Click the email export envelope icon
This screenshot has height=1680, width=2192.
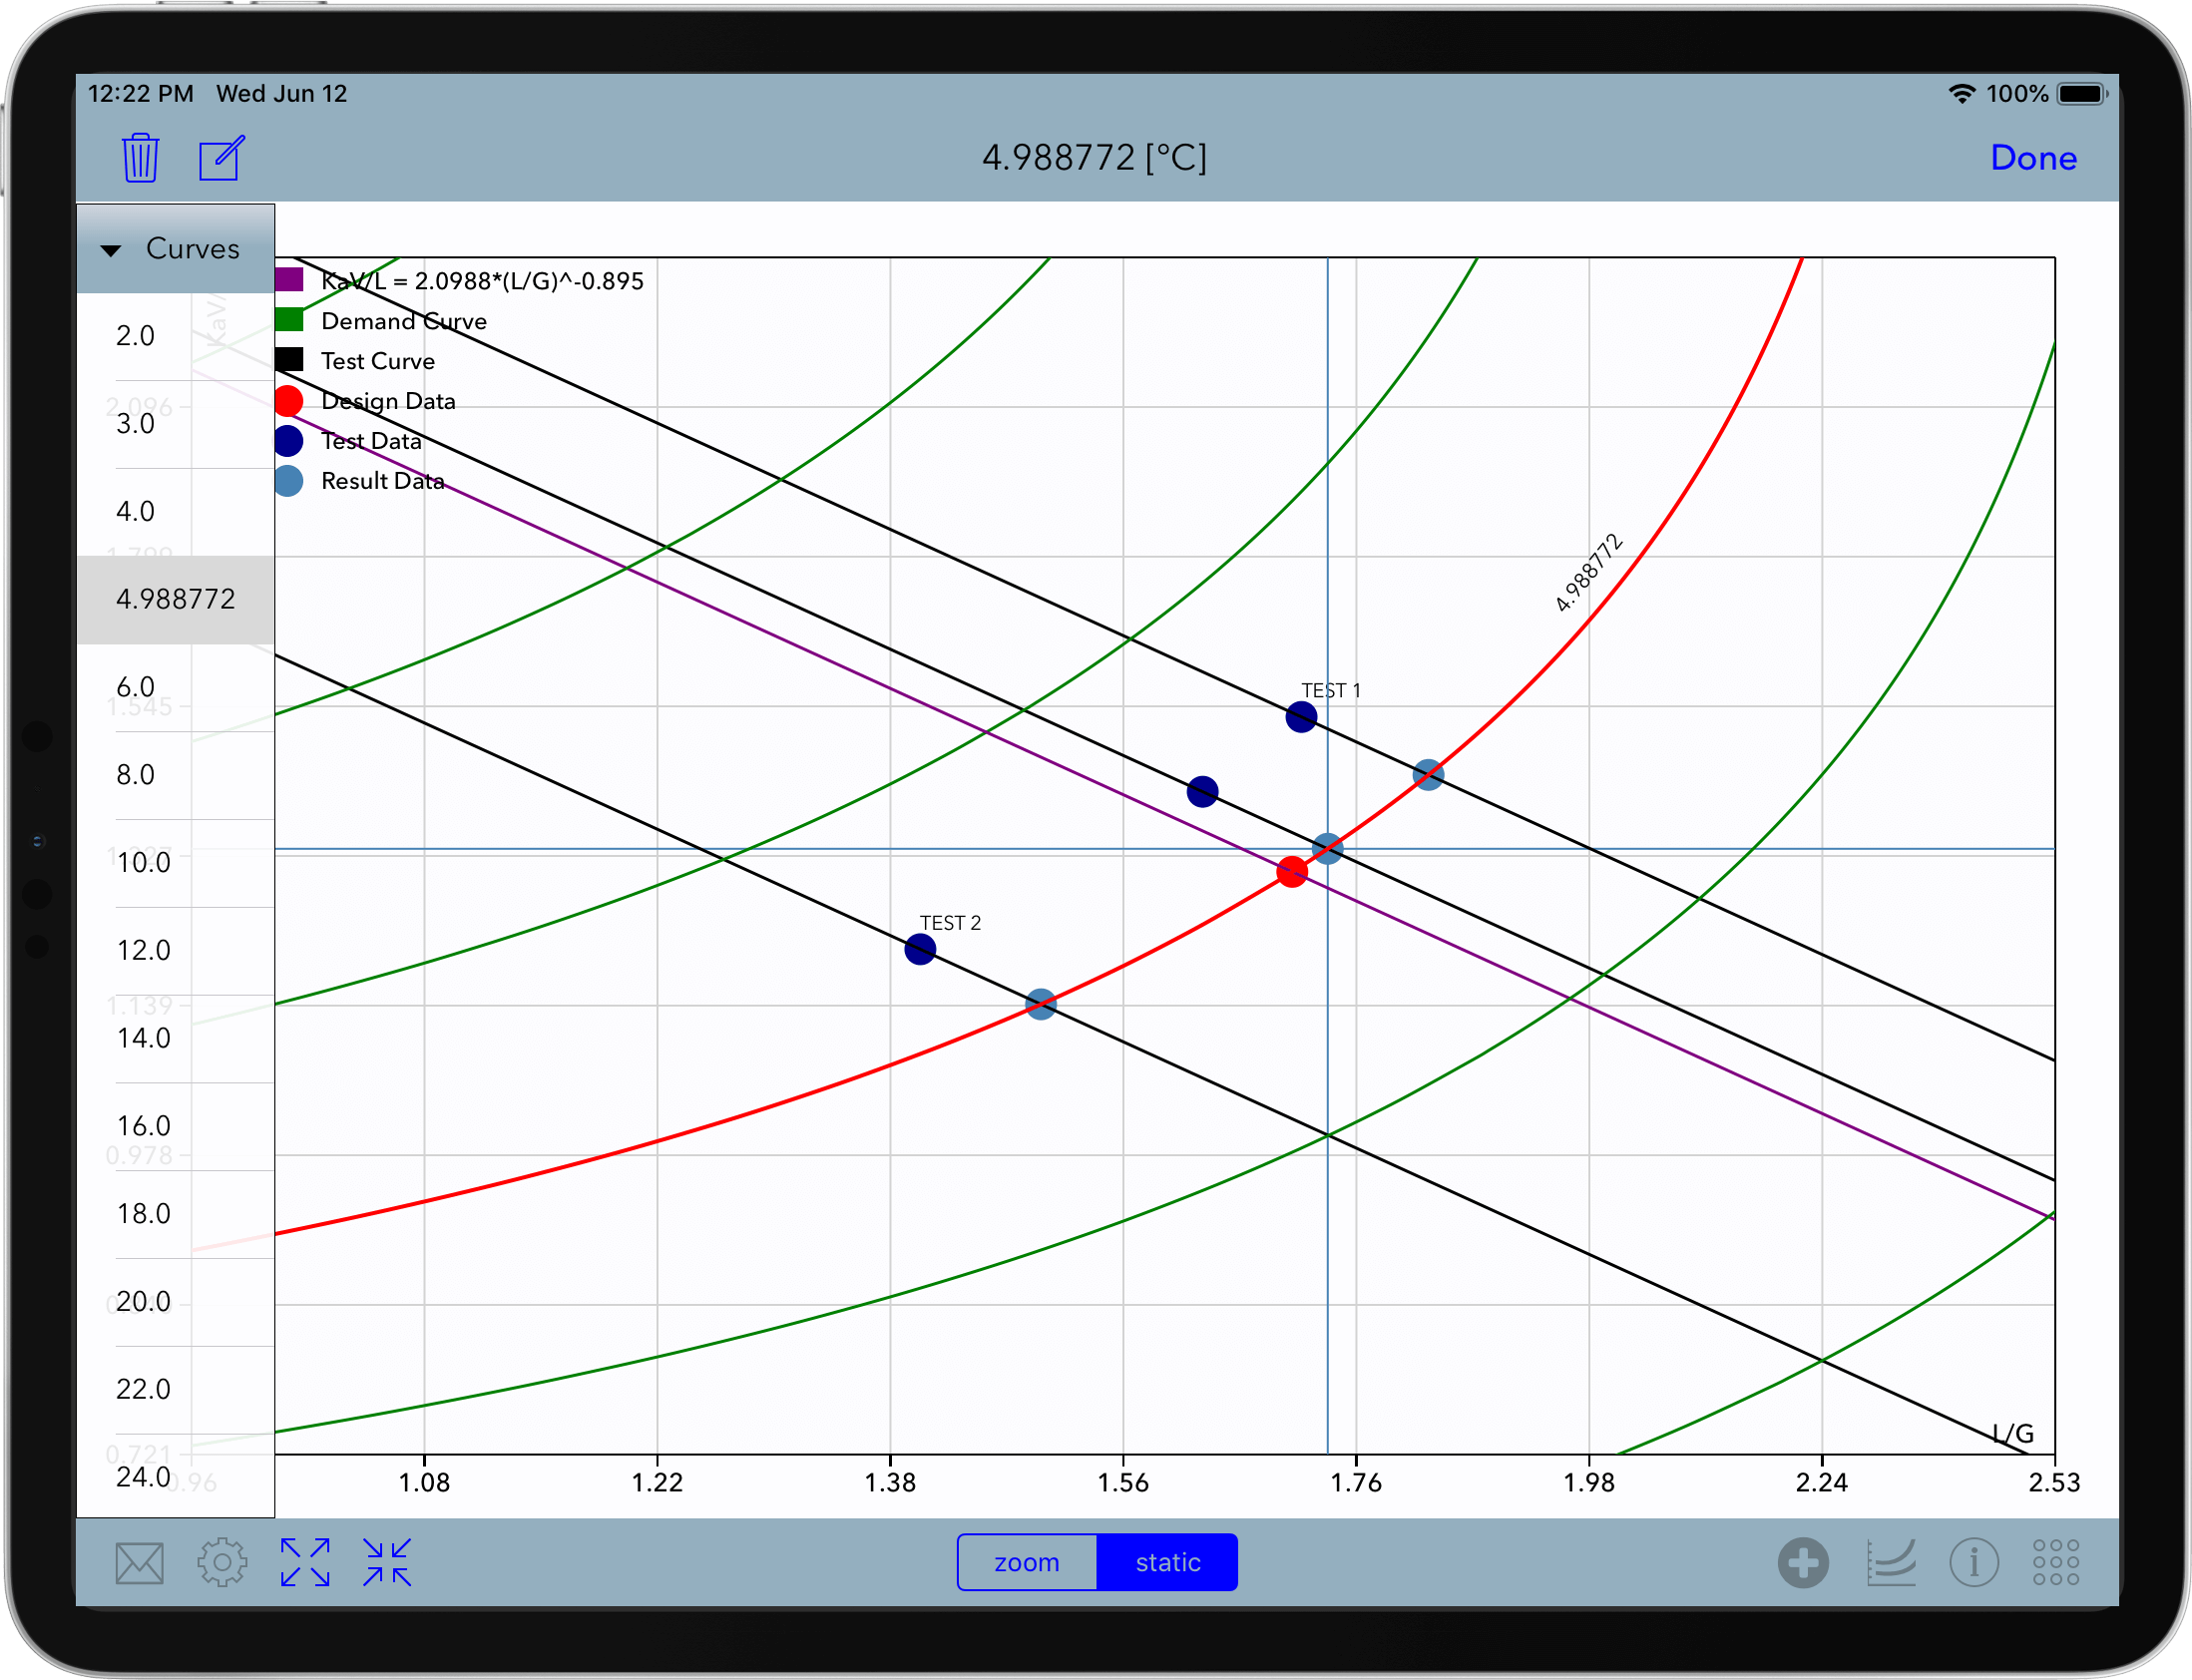click(138, 1561)
